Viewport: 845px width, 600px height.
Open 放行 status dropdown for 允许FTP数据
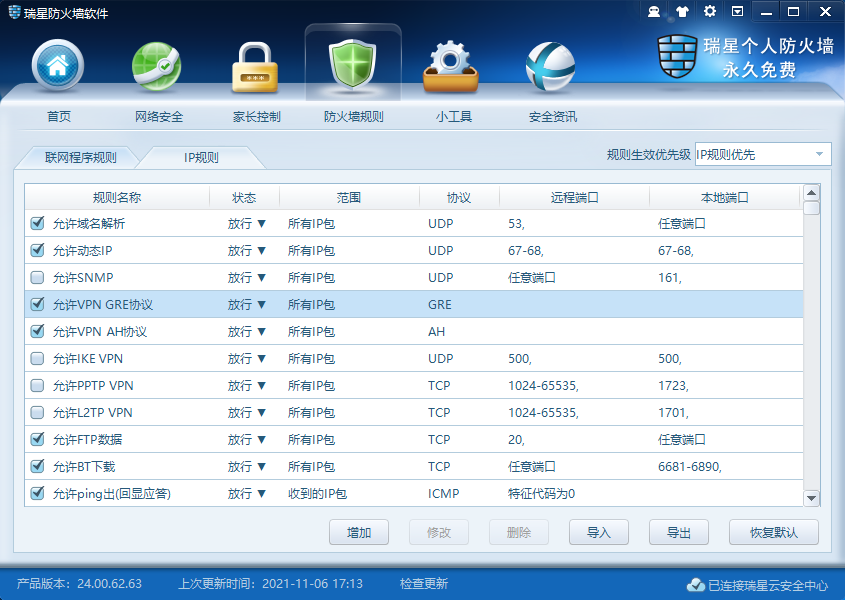click(246, 439)
